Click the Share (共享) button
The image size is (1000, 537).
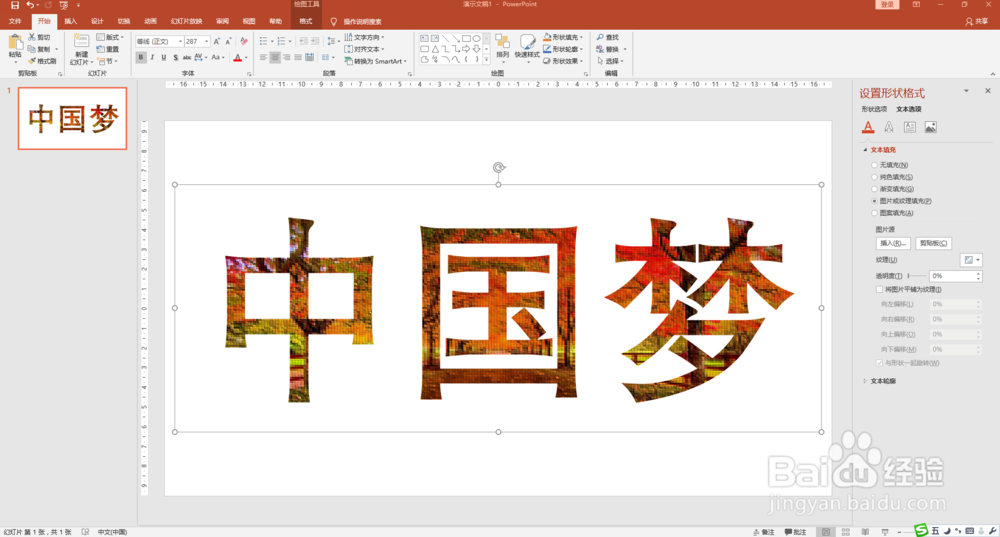pyautogui.click(x=976, y=22)
